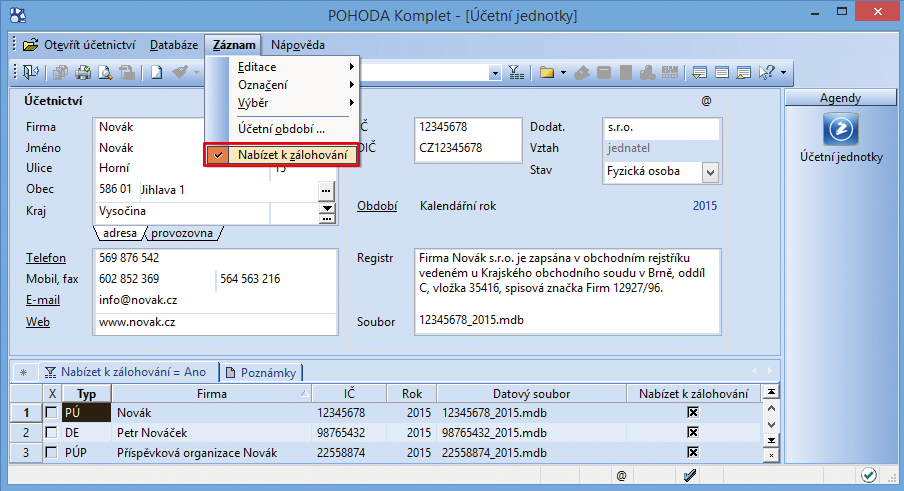This screenshot has height=491, width=904.
Task: Open the Stav dropdown showing Fyzická osoba
Action: pos(710,172)
